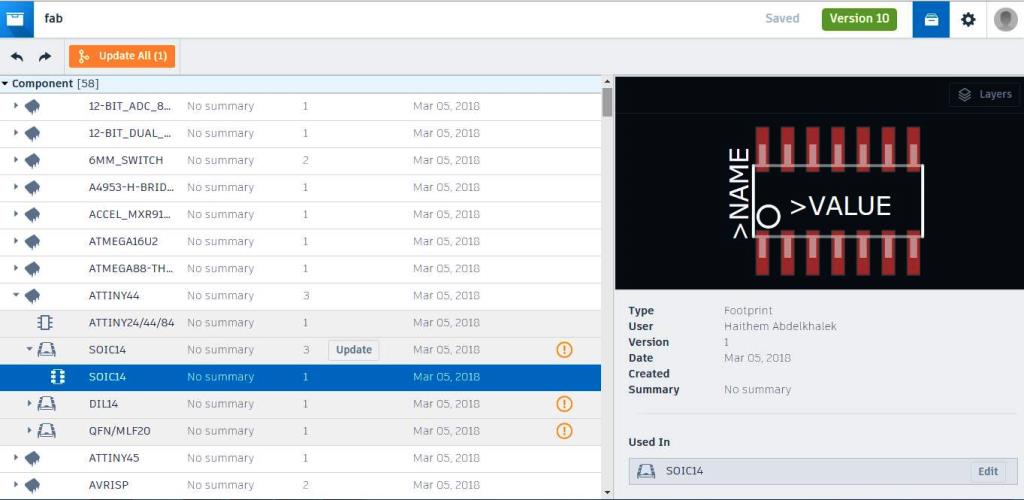Click the warning icon on DIL14 row

(x=564, y=404)
